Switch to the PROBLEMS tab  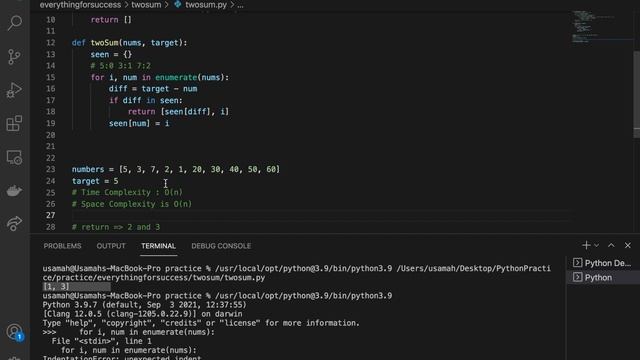tap(62, 246)
